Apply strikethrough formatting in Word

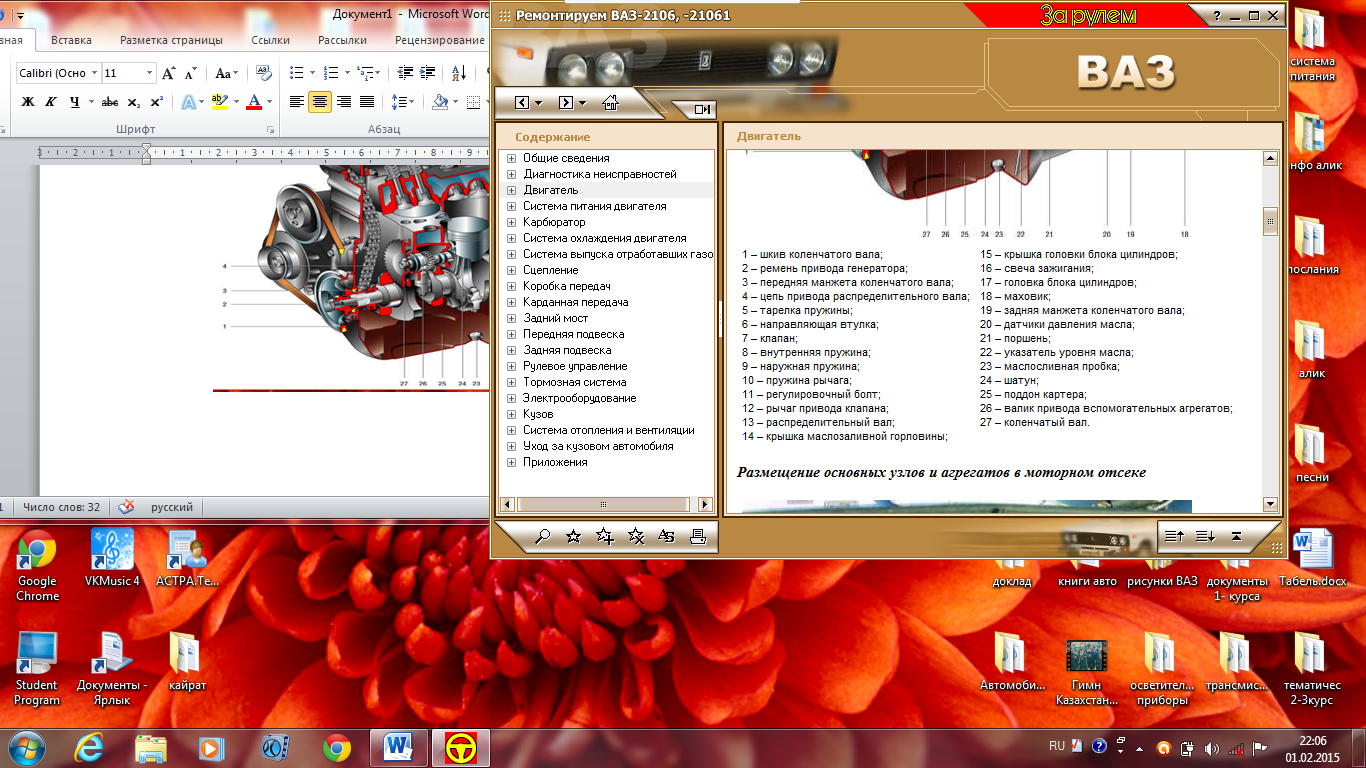tap(110, 101)
